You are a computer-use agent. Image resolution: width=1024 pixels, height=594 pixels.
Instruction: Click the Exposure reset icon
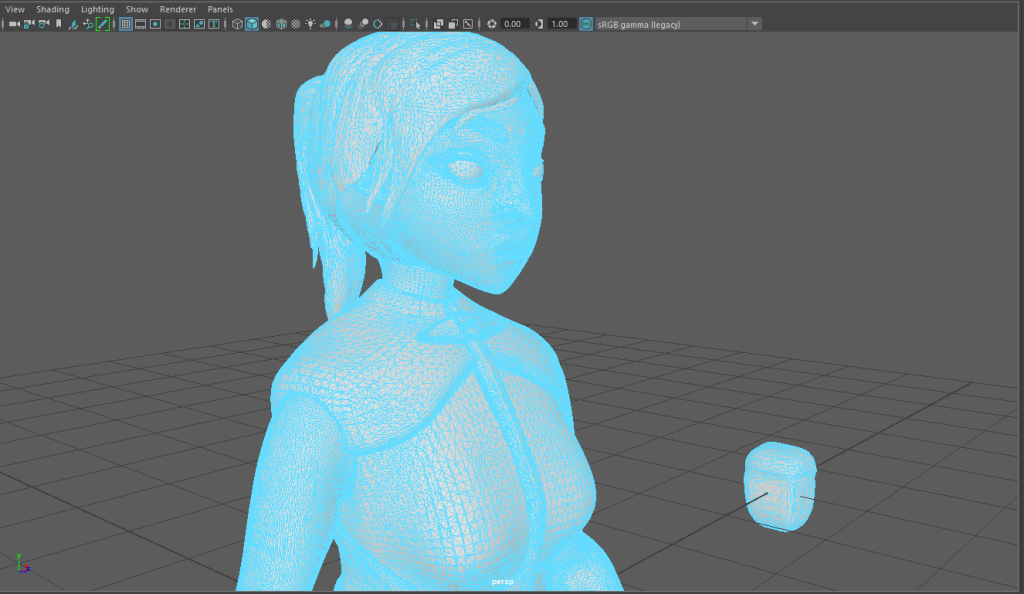point(490,24)
